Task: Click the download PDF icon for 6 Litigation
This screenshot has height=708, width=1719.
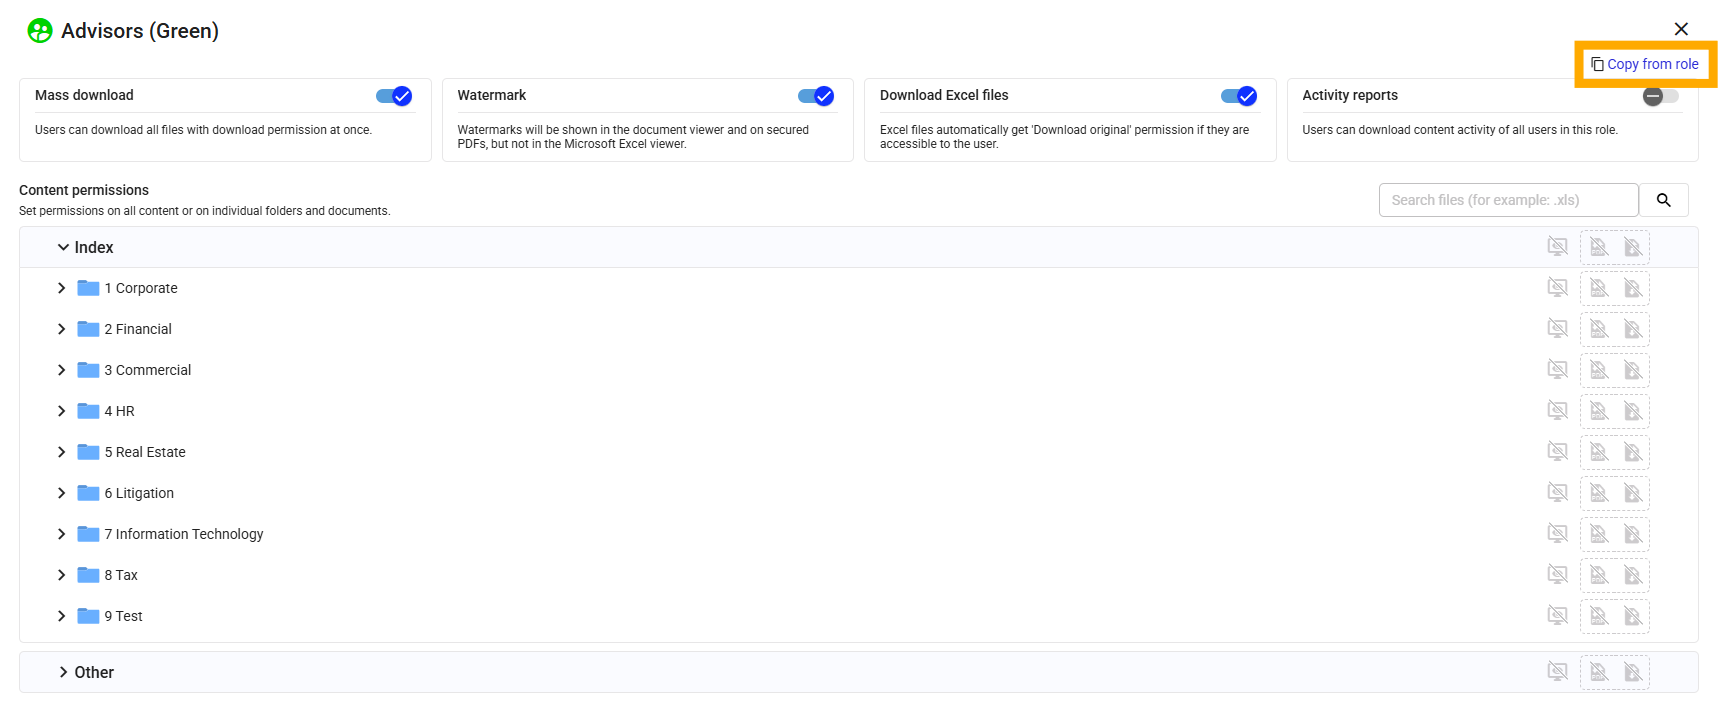Action: point(1599,493)
